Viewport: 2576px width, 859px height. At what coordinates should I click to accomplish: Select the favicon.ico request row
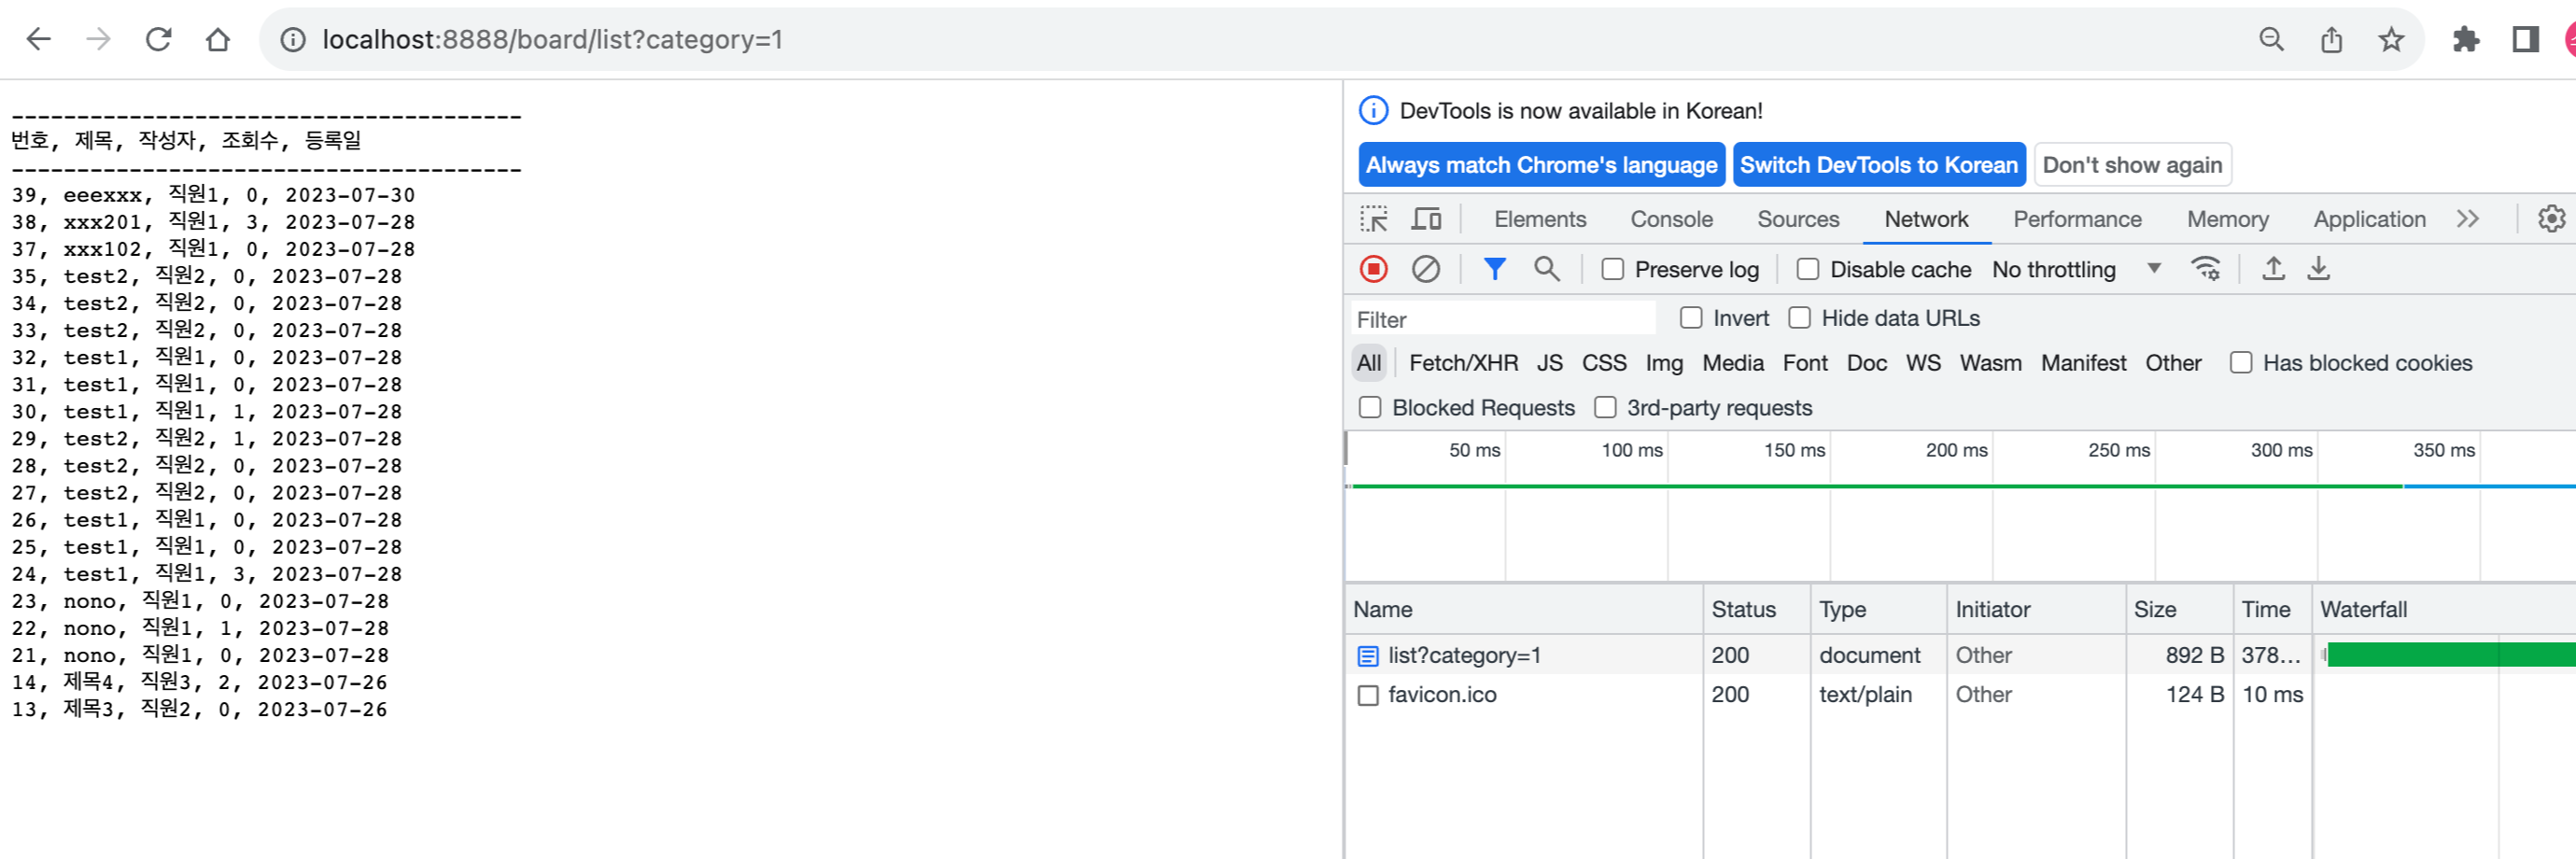click(x=1958, y=695)
